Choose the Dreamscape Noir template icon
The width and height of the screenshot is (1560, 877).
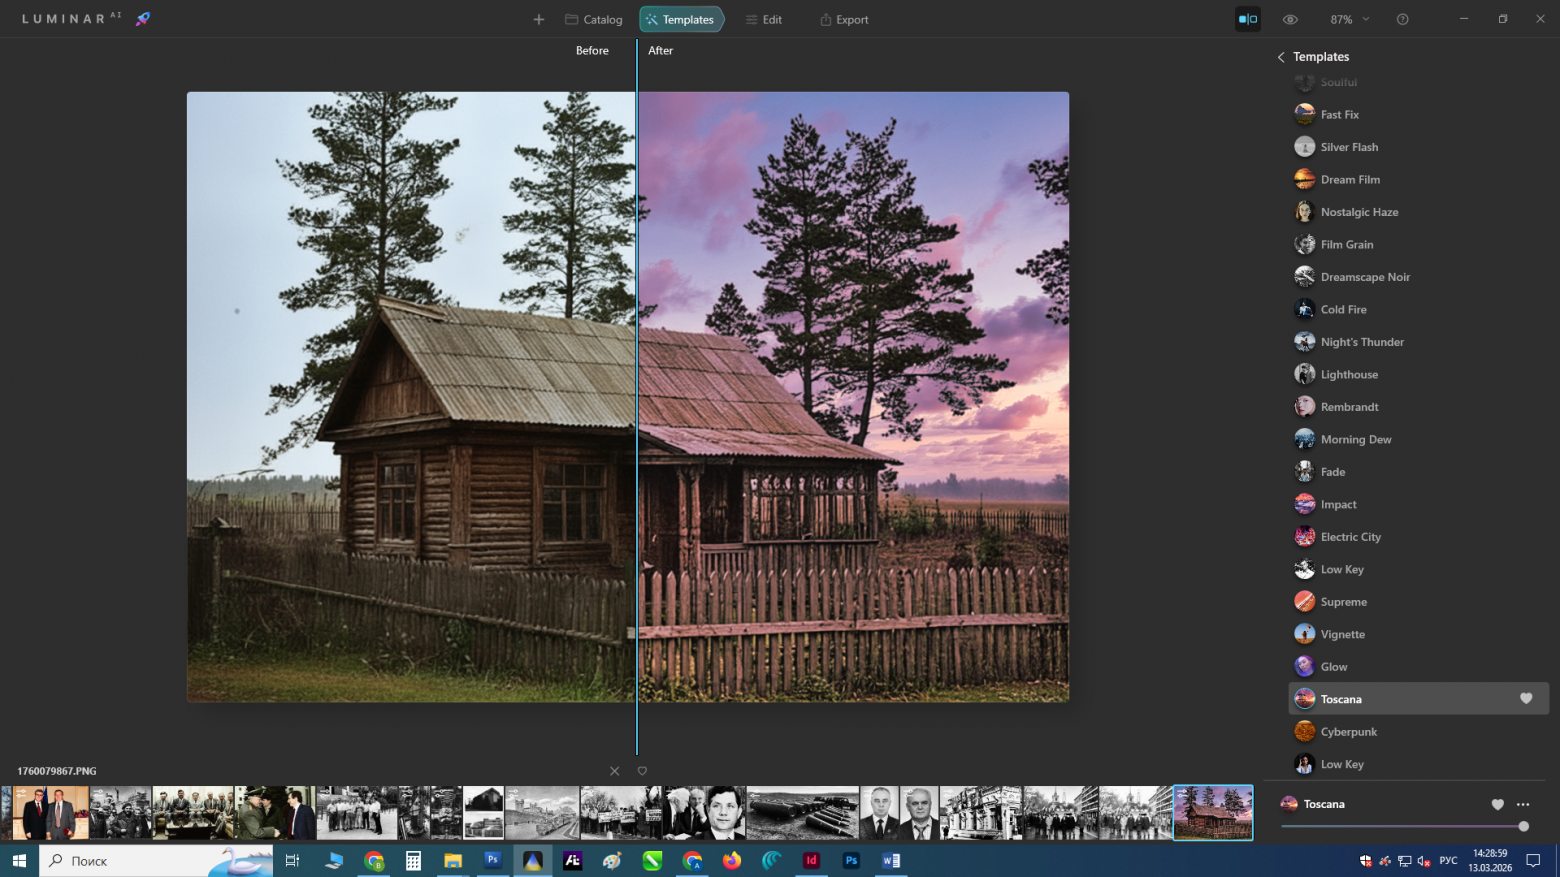click(x=1305, y=276)
